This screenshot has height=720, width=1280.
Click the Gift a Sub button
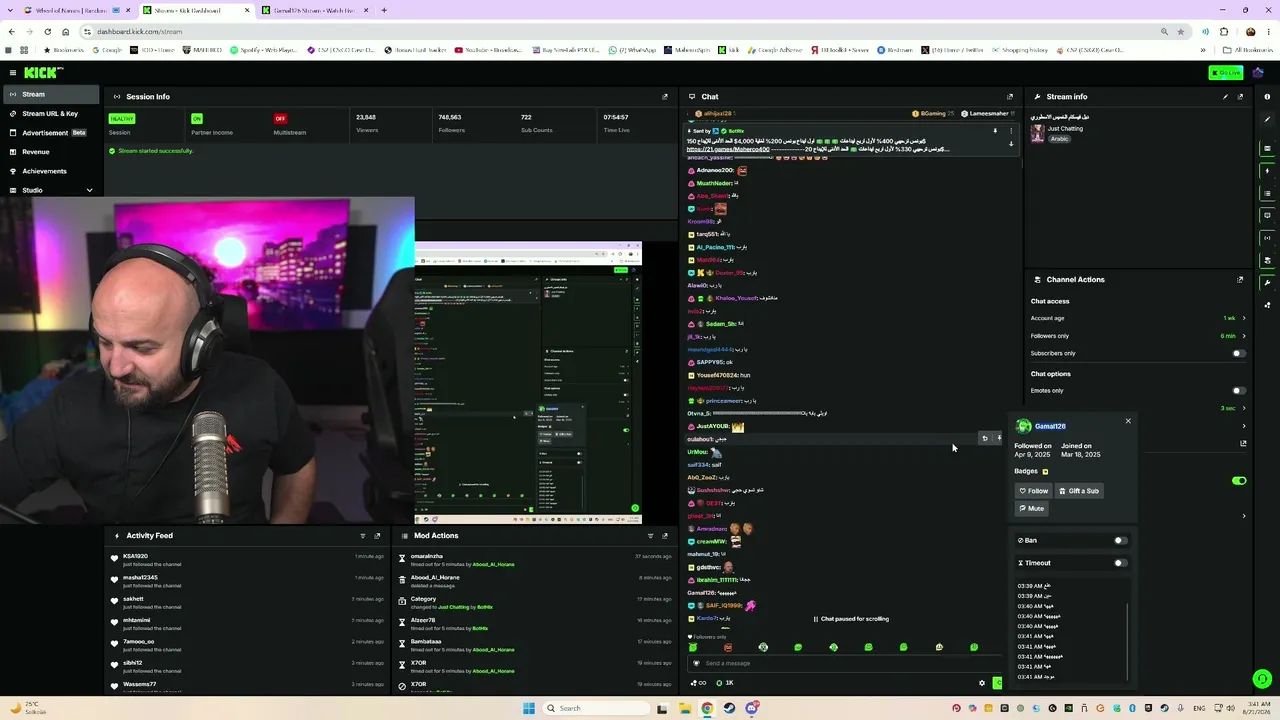tap(1079, 491)
